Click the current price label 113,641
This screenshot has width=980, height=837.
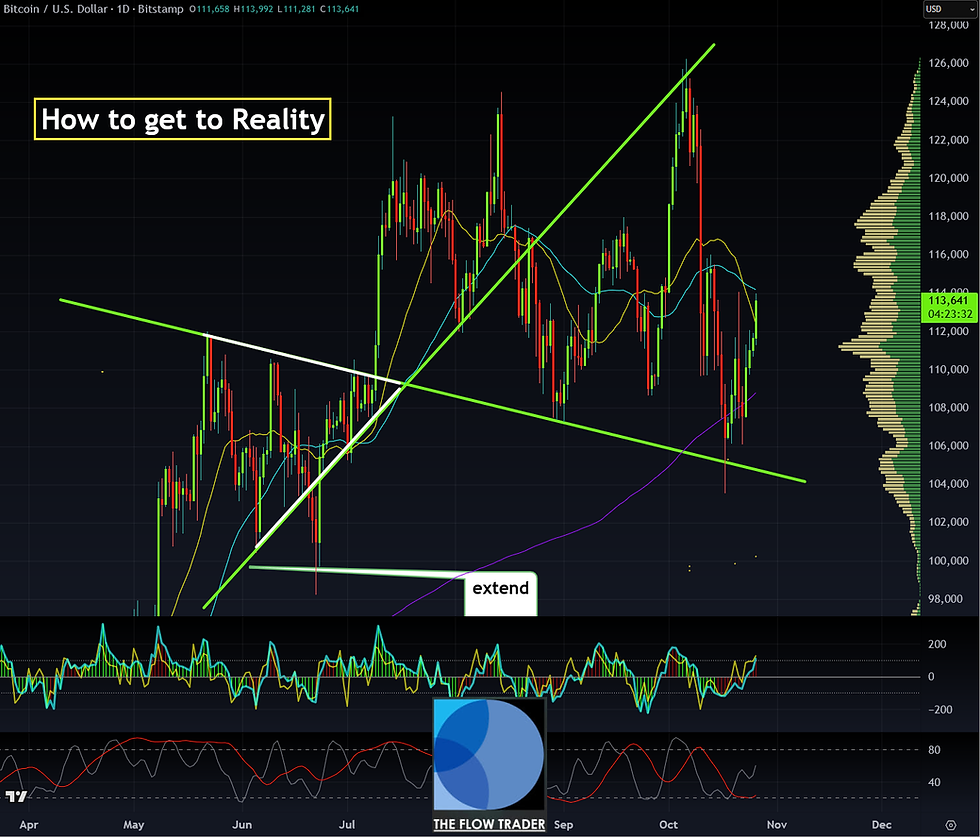(948, 301)
